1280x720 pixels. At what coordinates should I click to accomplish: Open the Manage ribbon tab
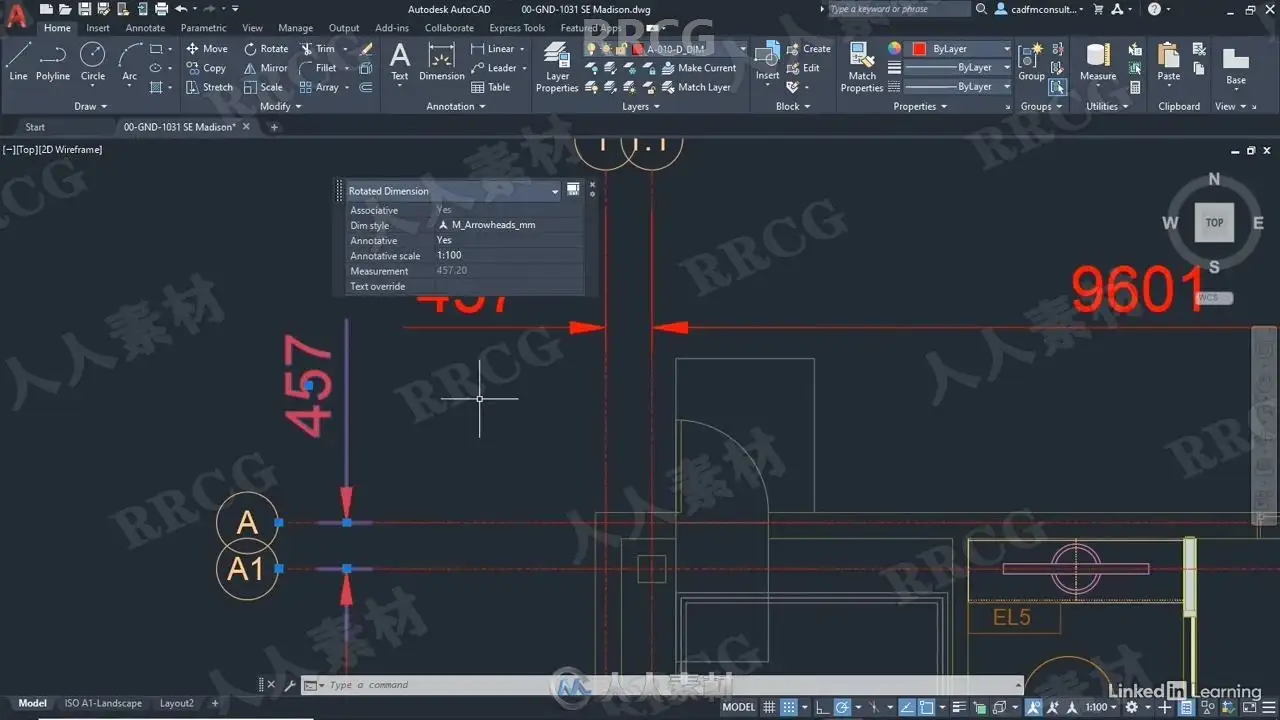tap(295, 28)
